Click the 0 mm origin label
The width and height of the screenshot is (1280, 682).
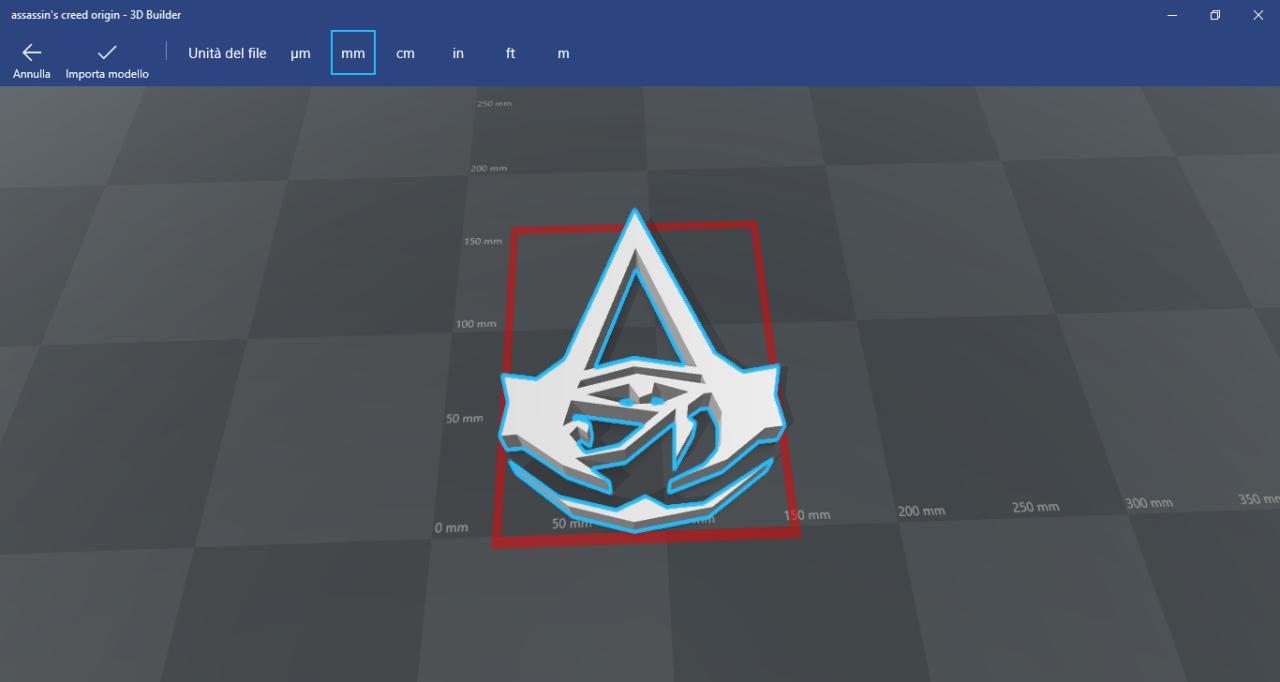click(x=451, y=527)
